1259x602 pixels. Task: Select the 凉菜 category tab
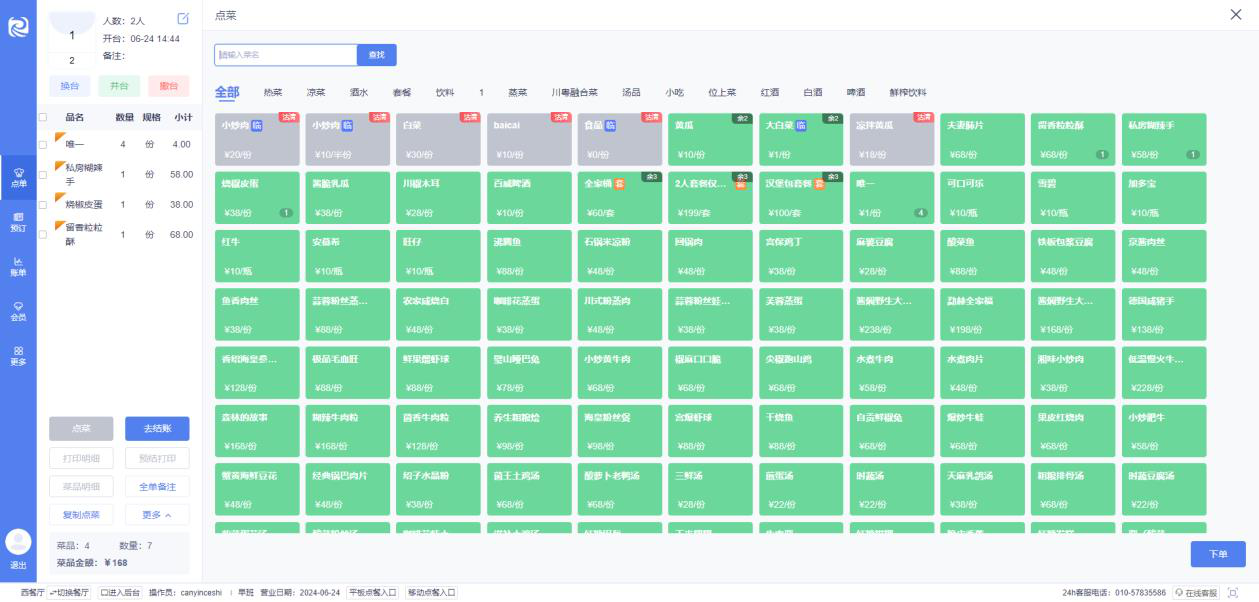[316, 92]
